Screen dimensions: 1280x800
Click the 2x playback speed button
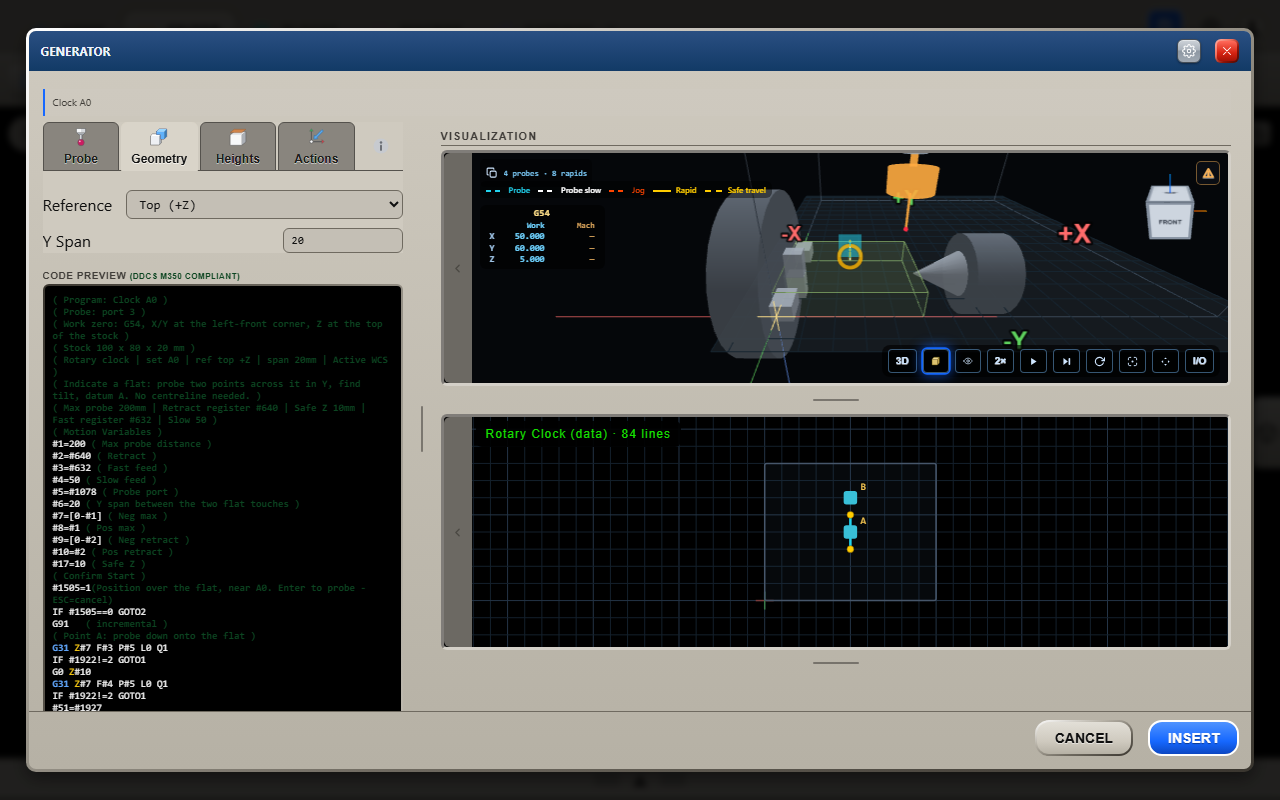pos(1001,361)
